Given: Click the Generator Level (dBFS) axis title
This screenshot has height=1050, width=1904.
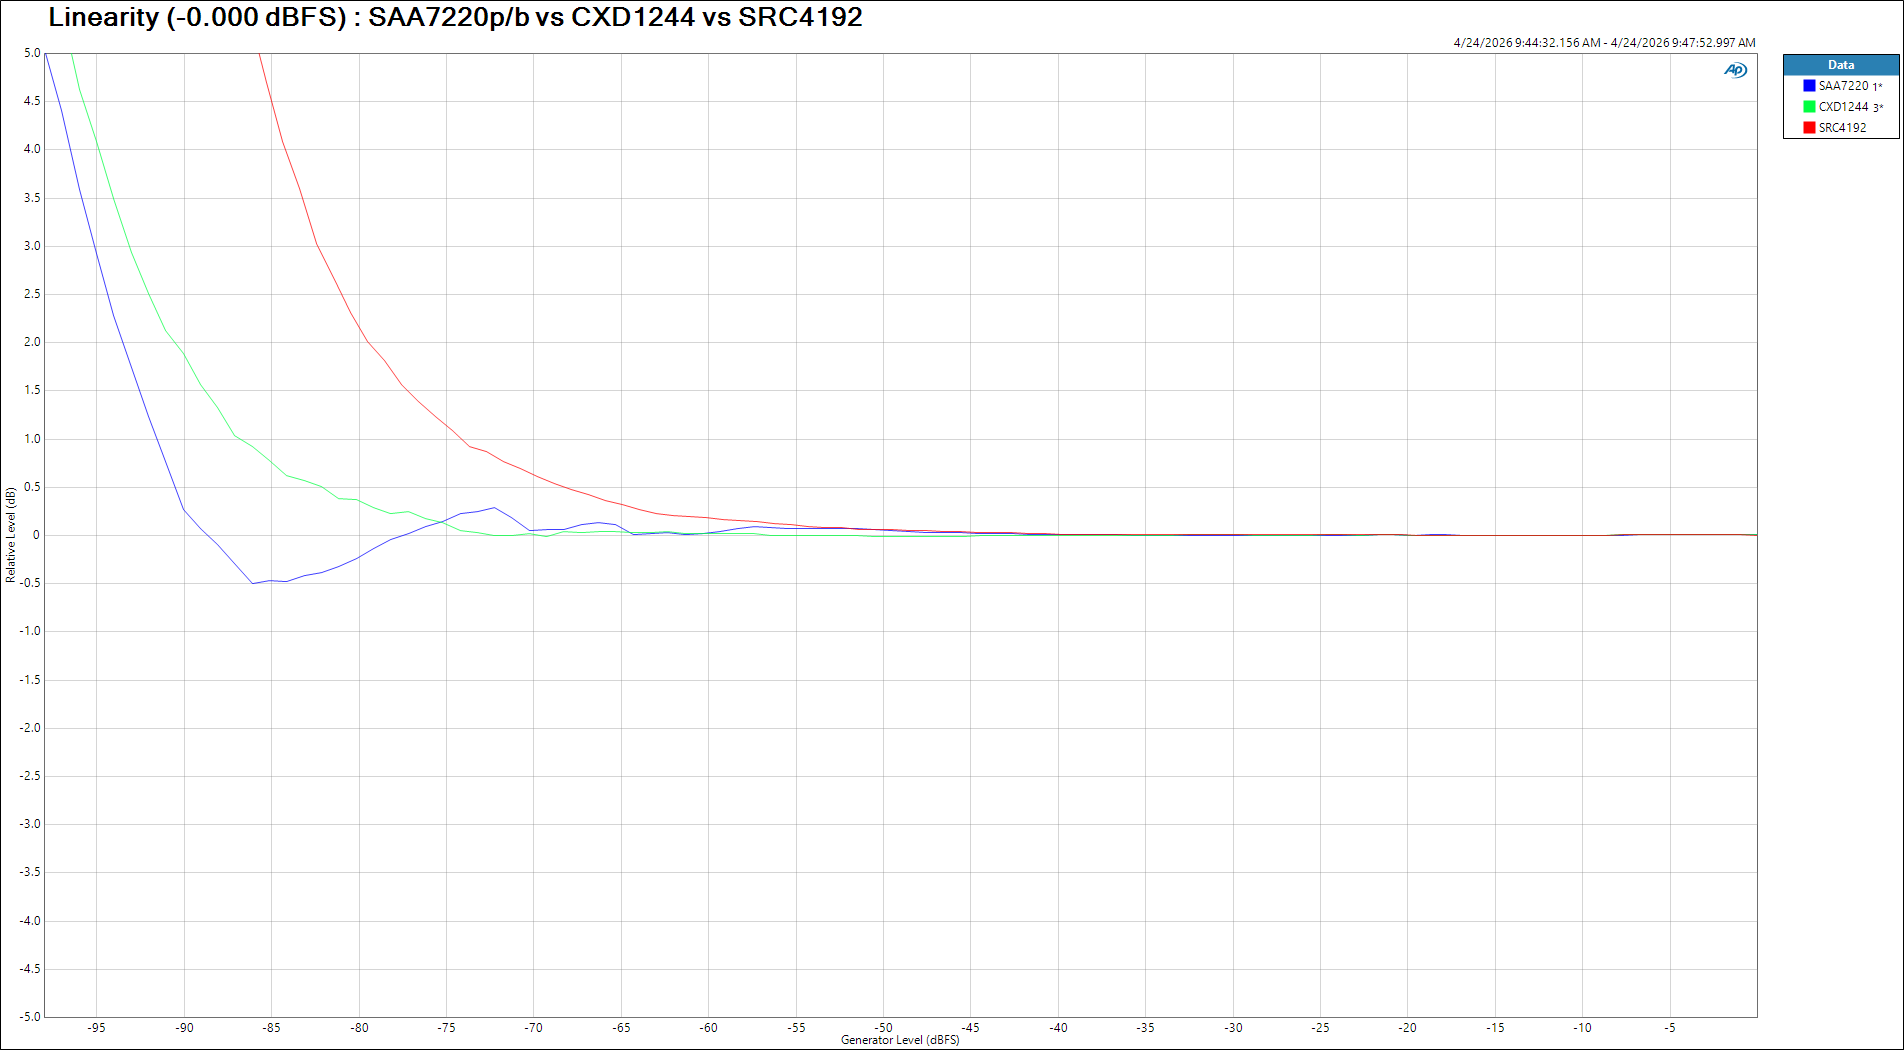Looking at the screenshot, I should (900, 1040).
